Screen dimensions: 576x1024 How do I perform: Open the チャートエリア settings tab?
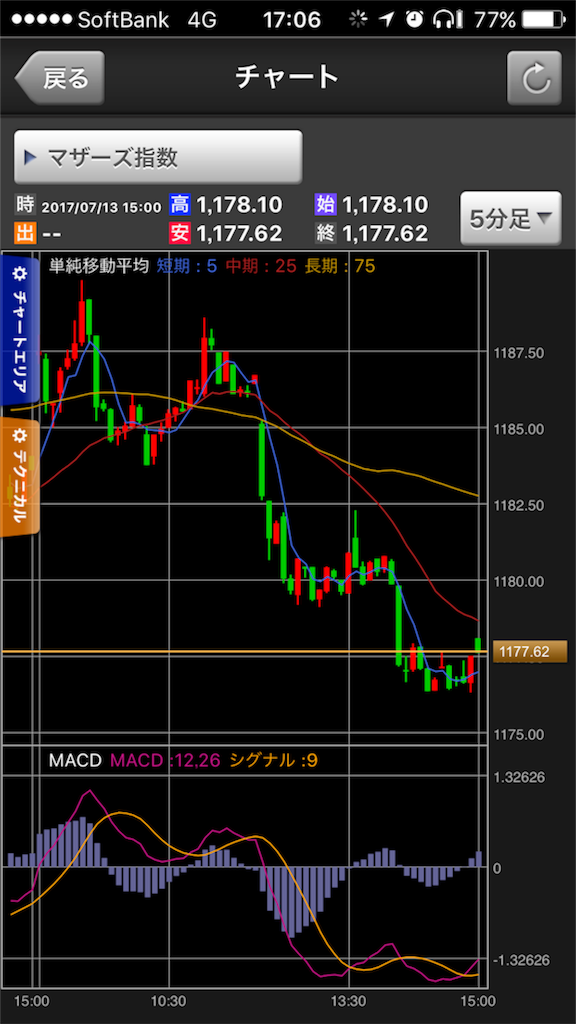20,331
